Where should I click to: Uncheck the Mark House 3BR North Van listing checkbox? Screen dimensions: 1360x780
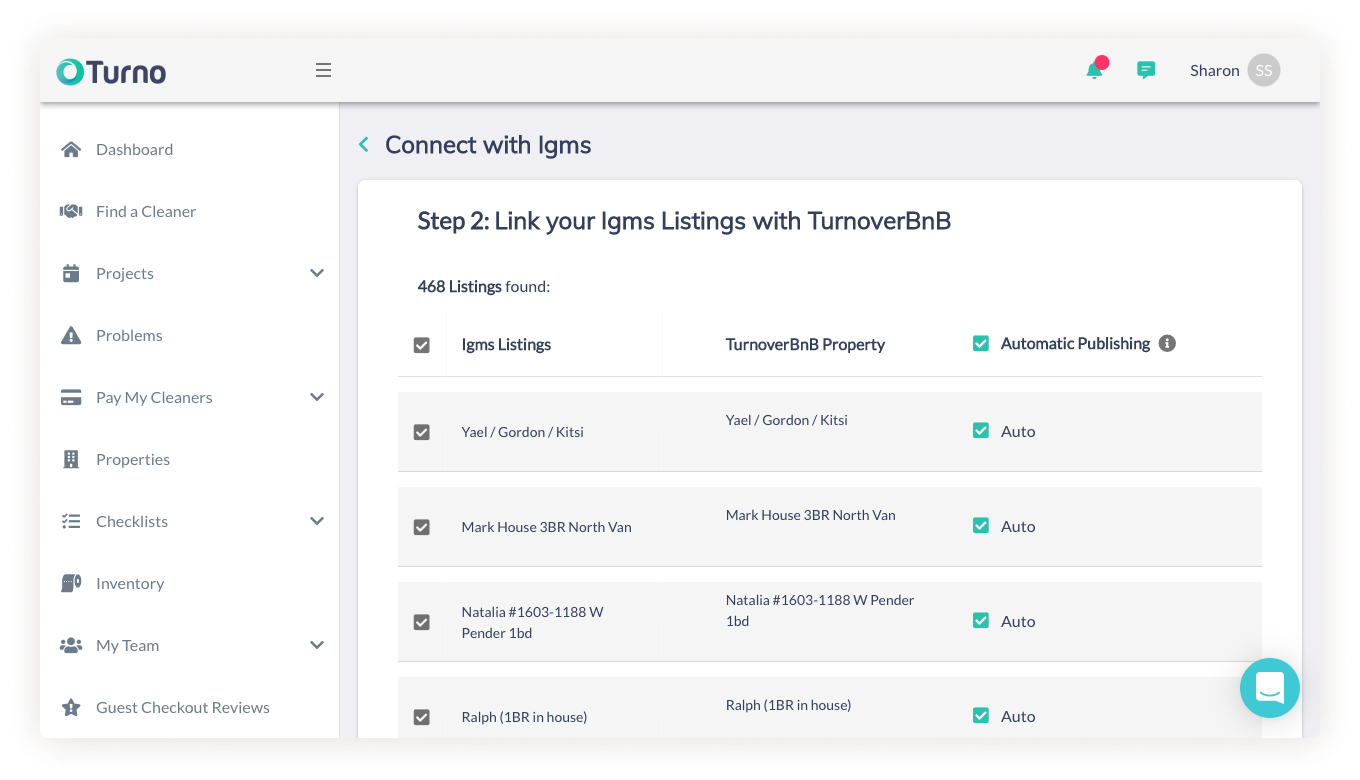(x=422, y=527)
